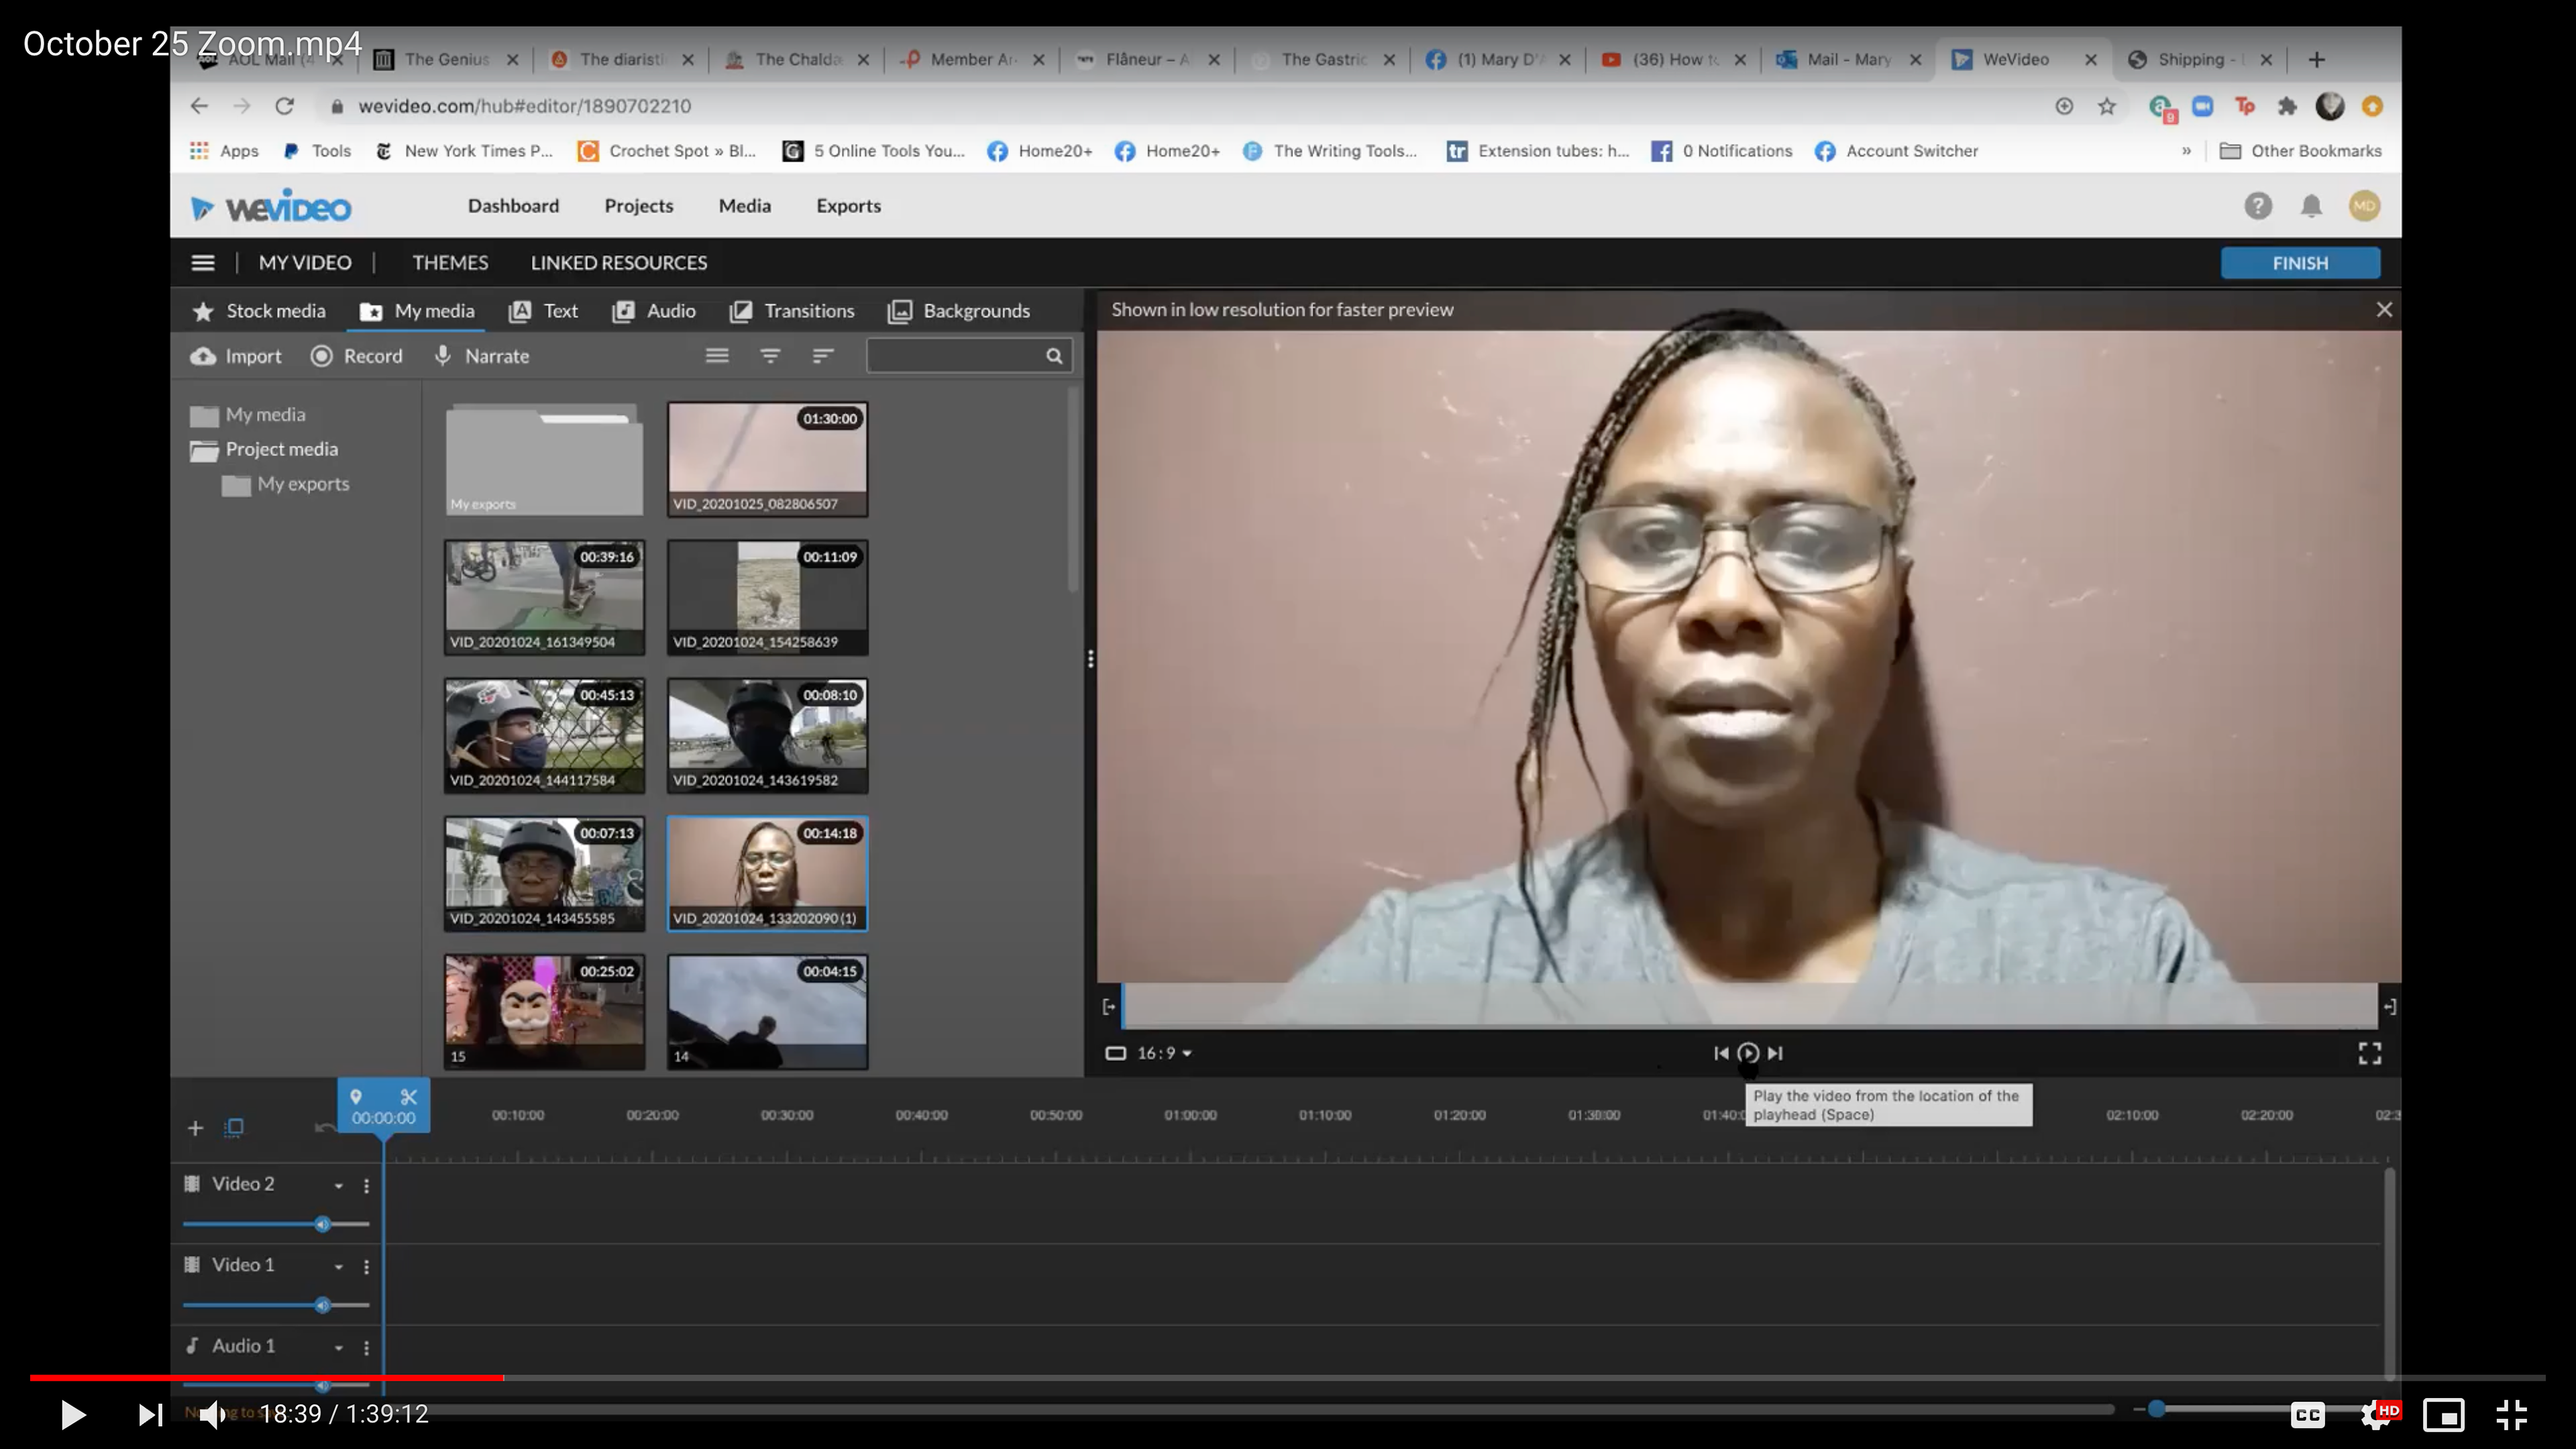Click the Narrate microphone icon

coord(443,356)
